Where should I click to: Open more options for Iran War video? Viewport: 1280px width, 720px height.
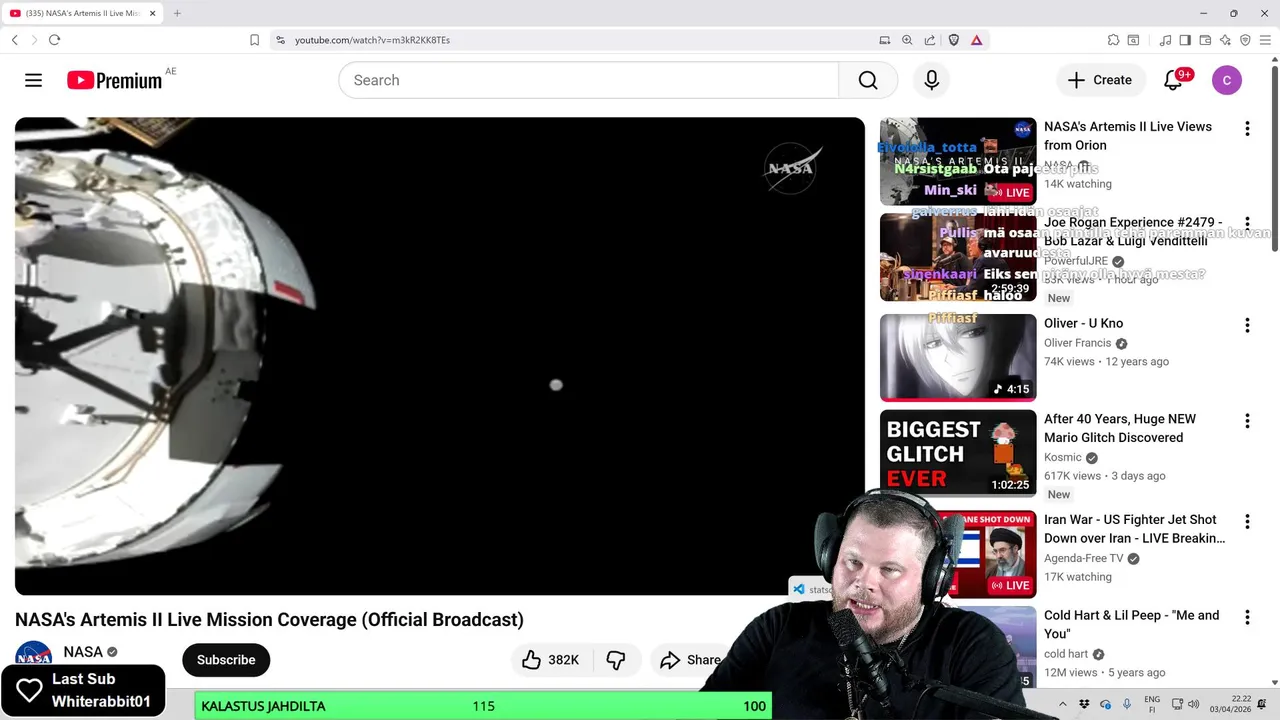[1247, 522]
